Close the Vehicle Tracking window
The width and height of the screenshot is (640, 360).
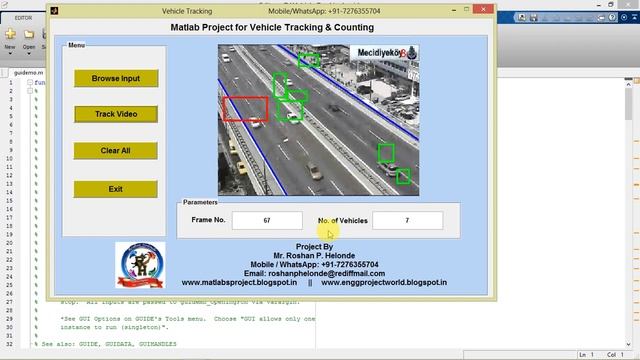pos(483,9)
